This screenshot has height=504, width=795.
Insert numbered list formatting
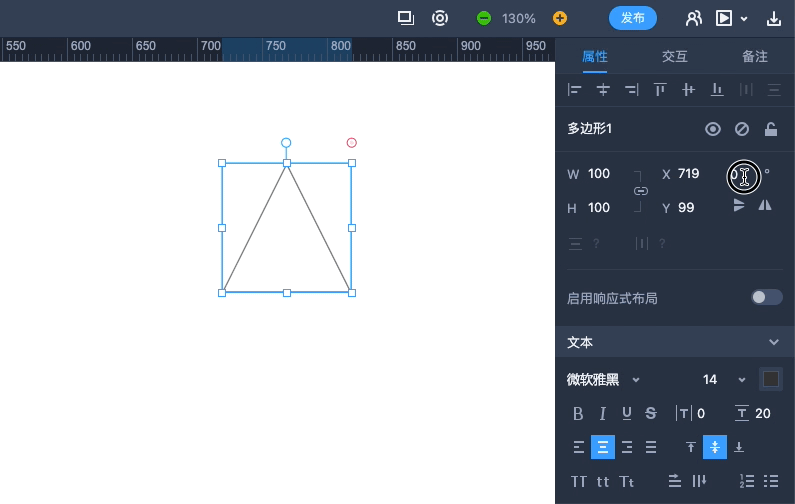click(x=746, y=481)
